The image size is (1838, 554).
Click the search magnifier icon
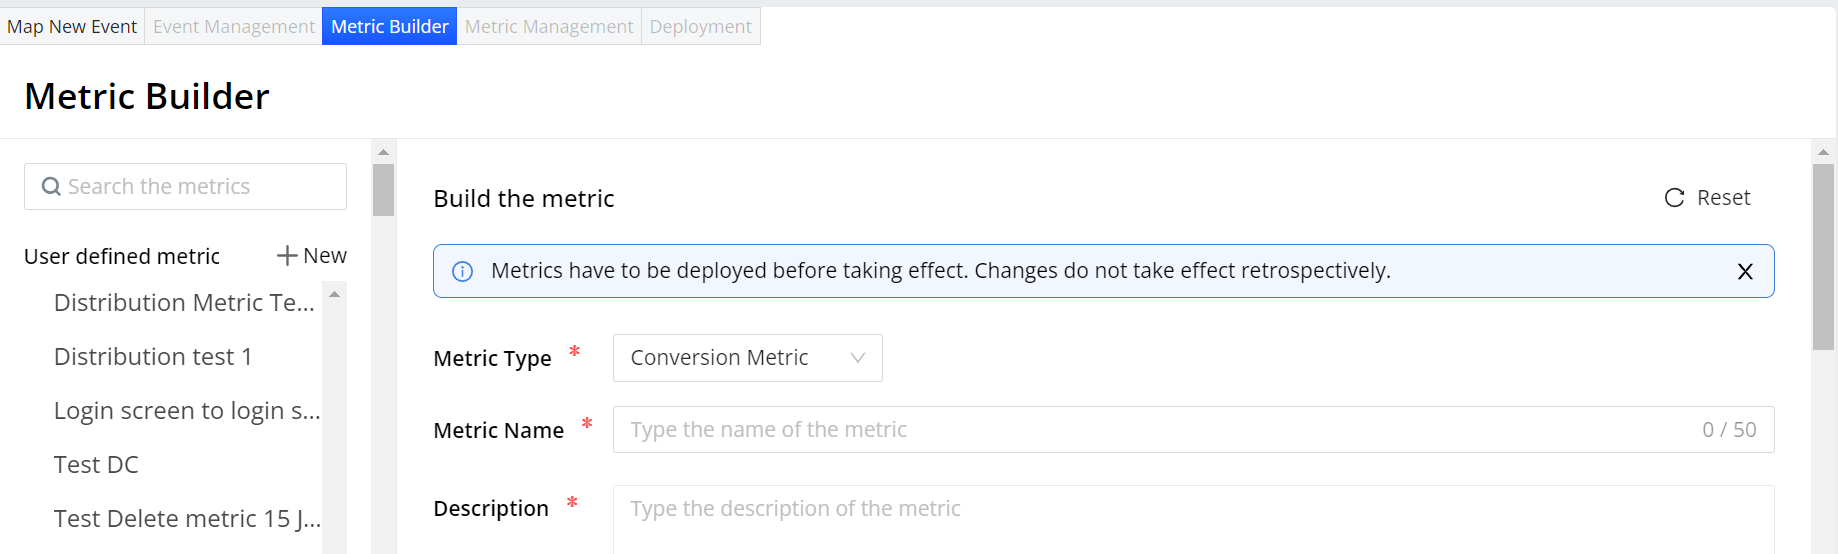pos(51,187)
